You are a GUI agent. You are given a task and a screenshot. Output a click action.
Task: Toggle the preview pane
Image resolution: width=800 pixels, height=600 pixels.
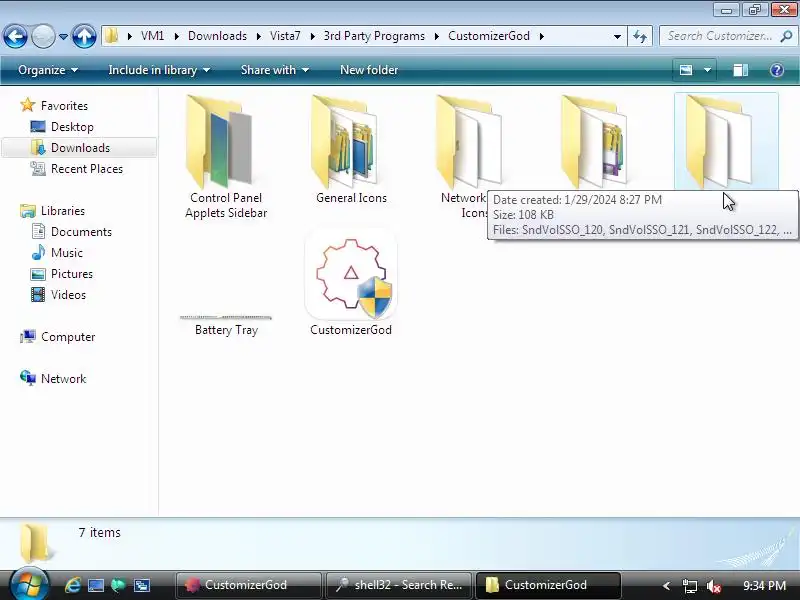click(740, 70)
